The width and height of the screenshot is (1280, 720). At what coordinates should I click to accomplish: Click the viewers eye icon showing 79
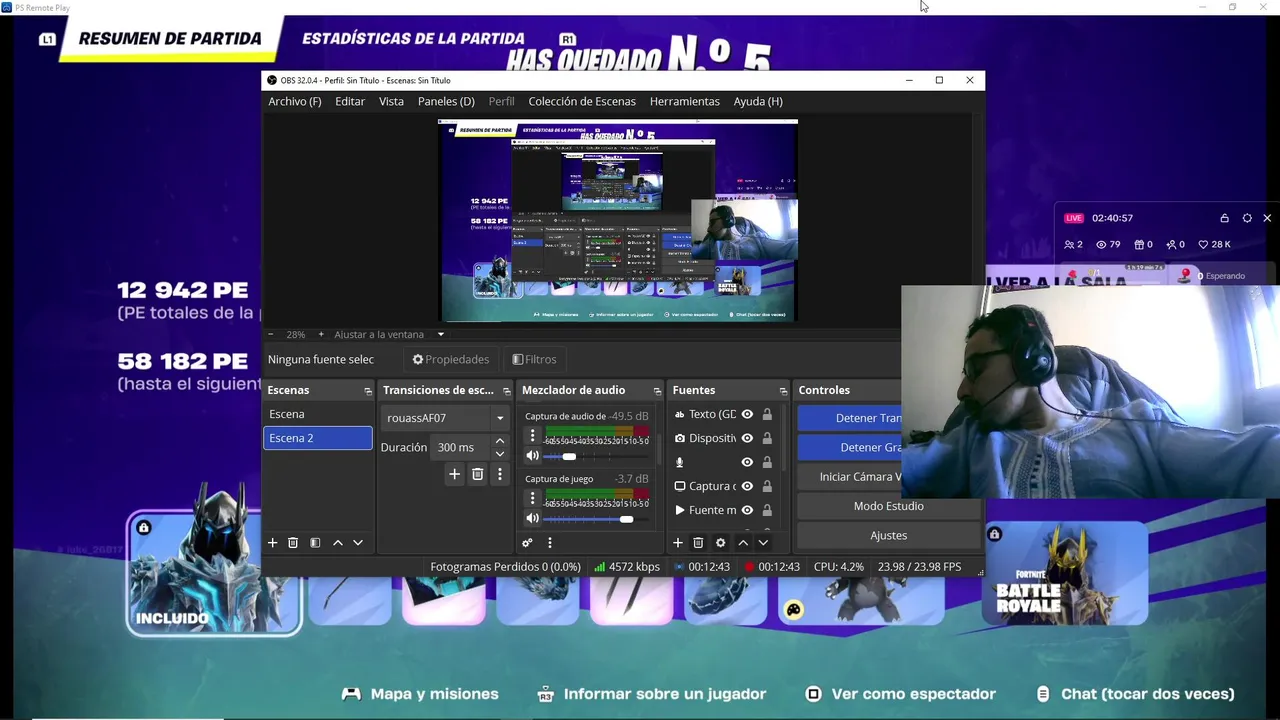(x=1101, y=244)
